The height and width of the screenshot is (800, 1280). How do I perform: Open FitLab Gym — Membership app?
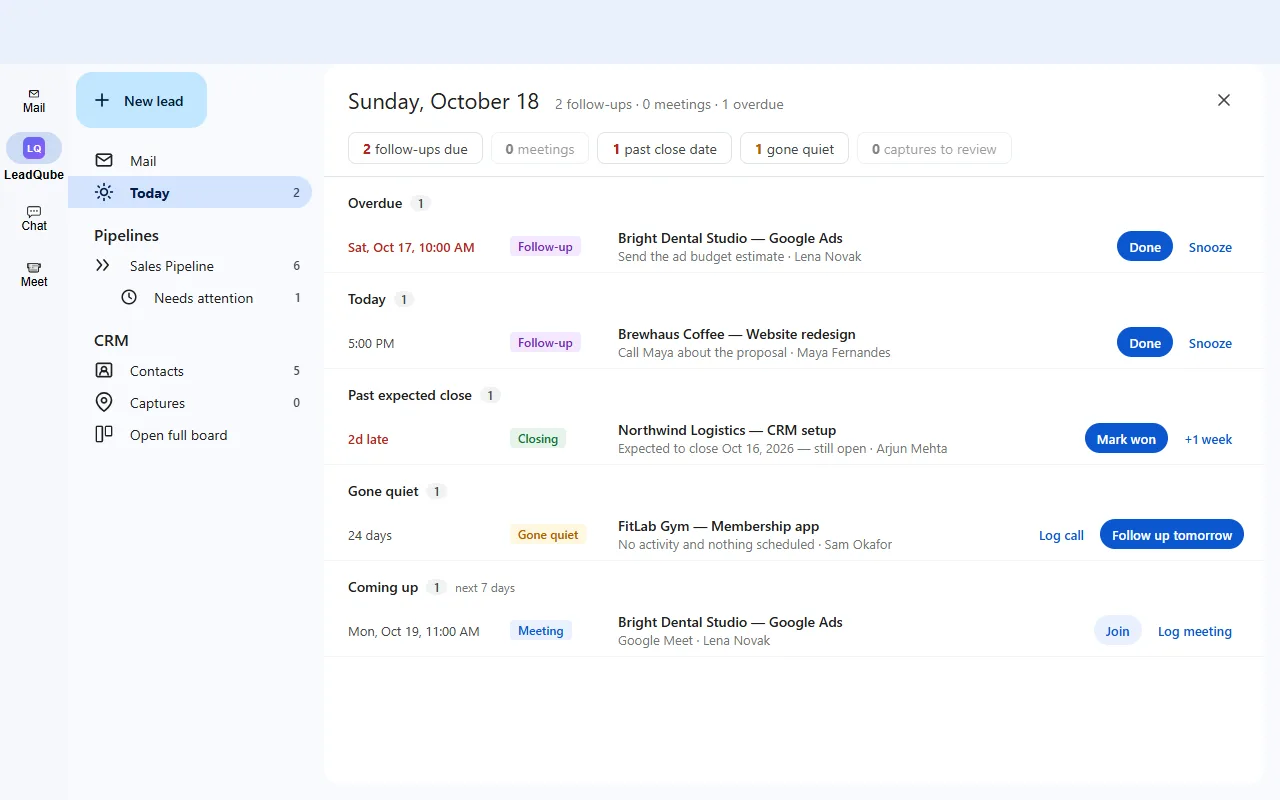coord(718,526)
